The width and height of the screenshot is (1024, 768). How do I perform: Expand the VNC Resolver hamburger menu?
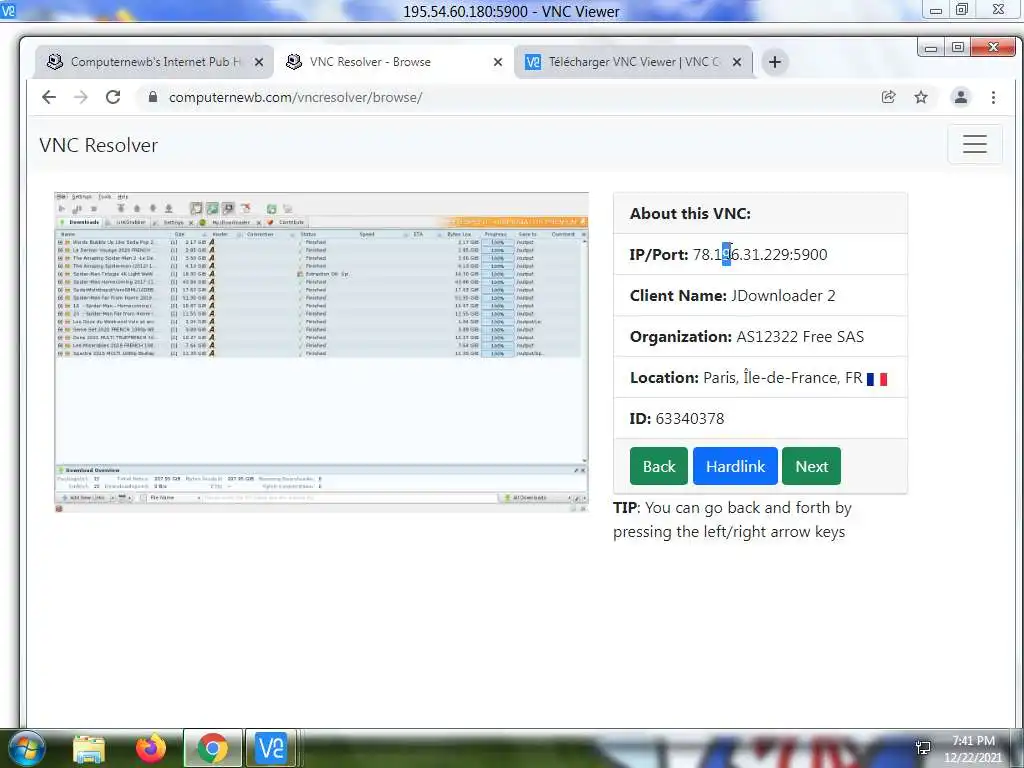tap(974, 144)
